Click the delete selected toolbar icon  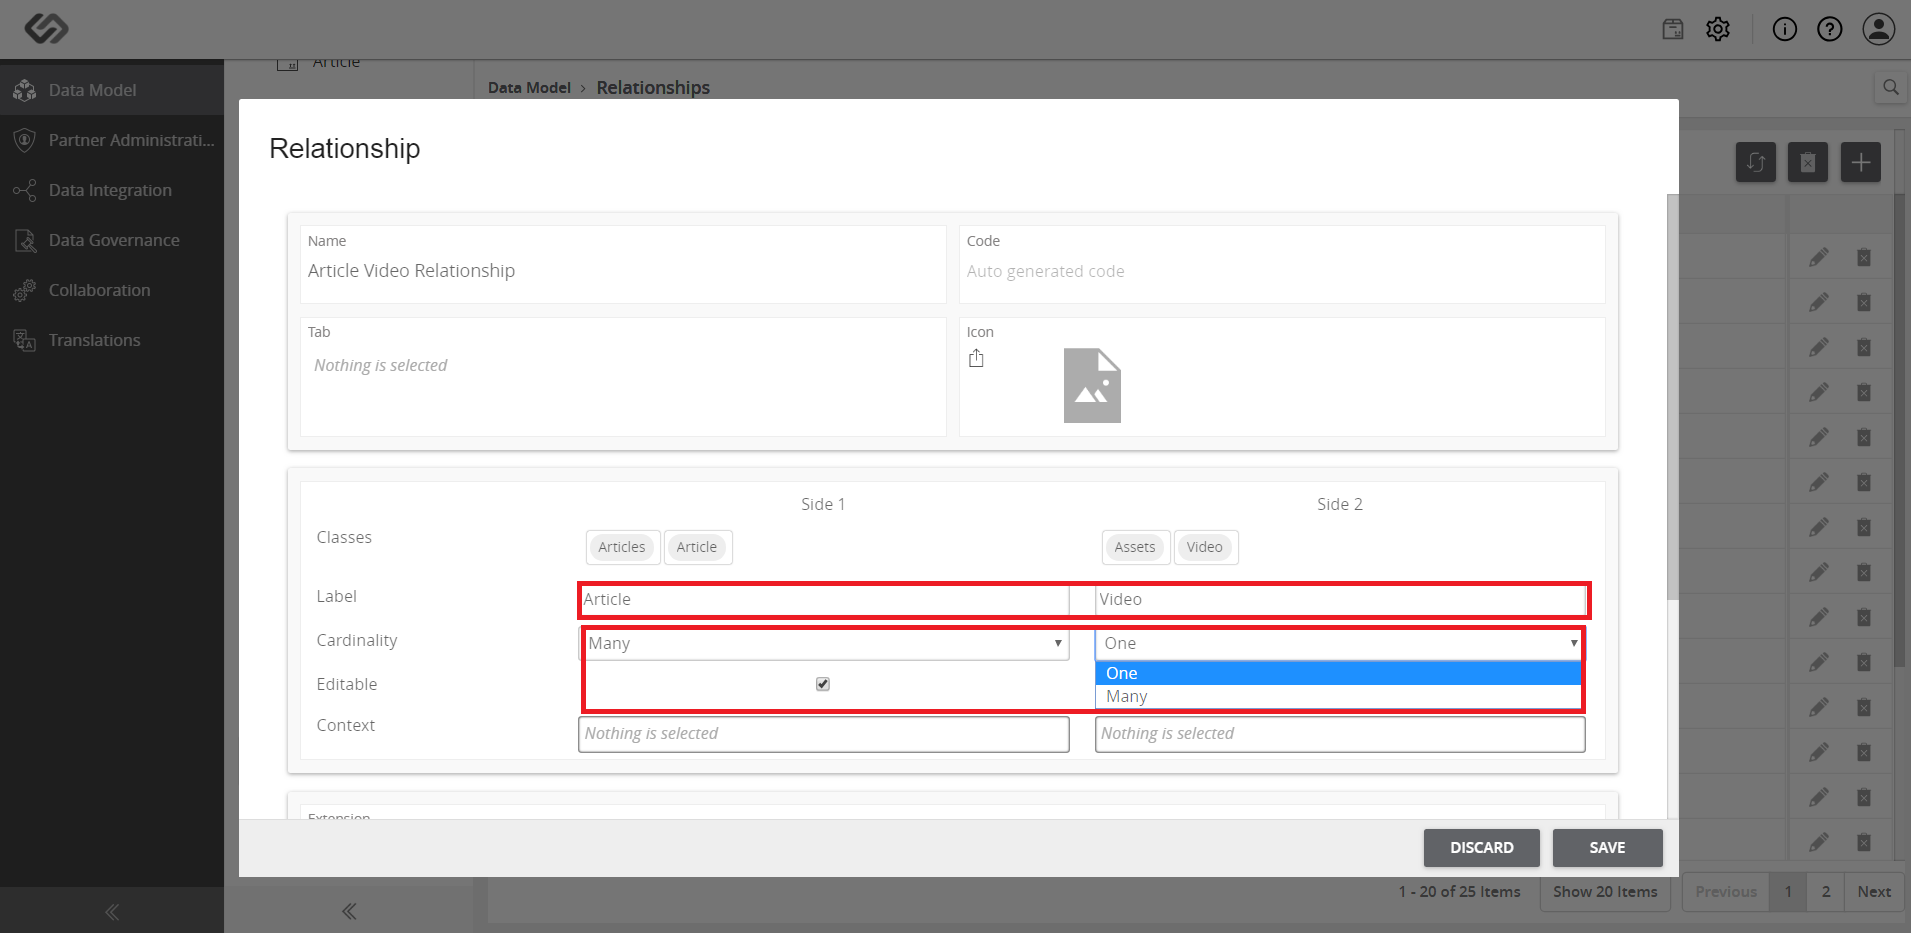(1808, 162)
